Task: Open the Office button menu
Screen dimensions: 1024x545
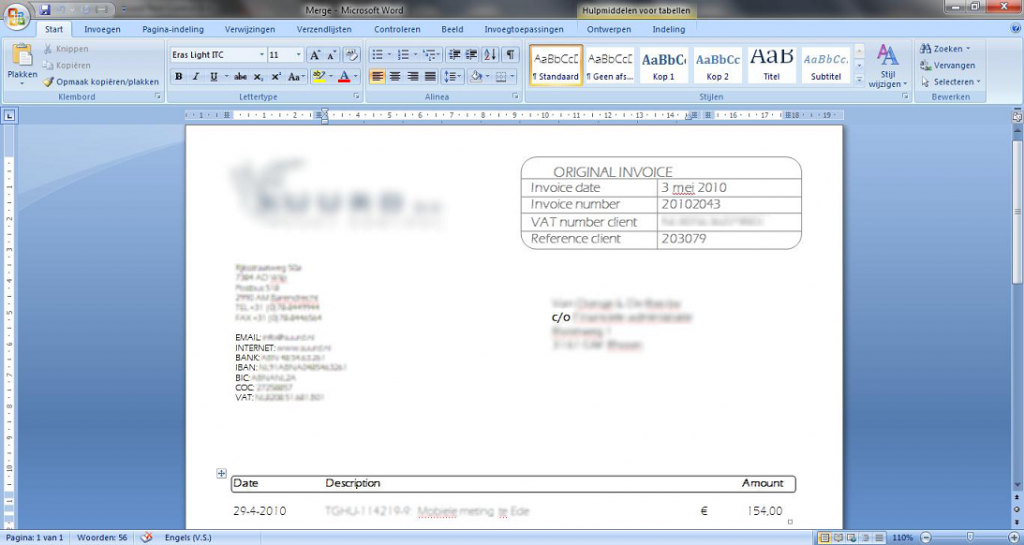Action: (17, 15)
